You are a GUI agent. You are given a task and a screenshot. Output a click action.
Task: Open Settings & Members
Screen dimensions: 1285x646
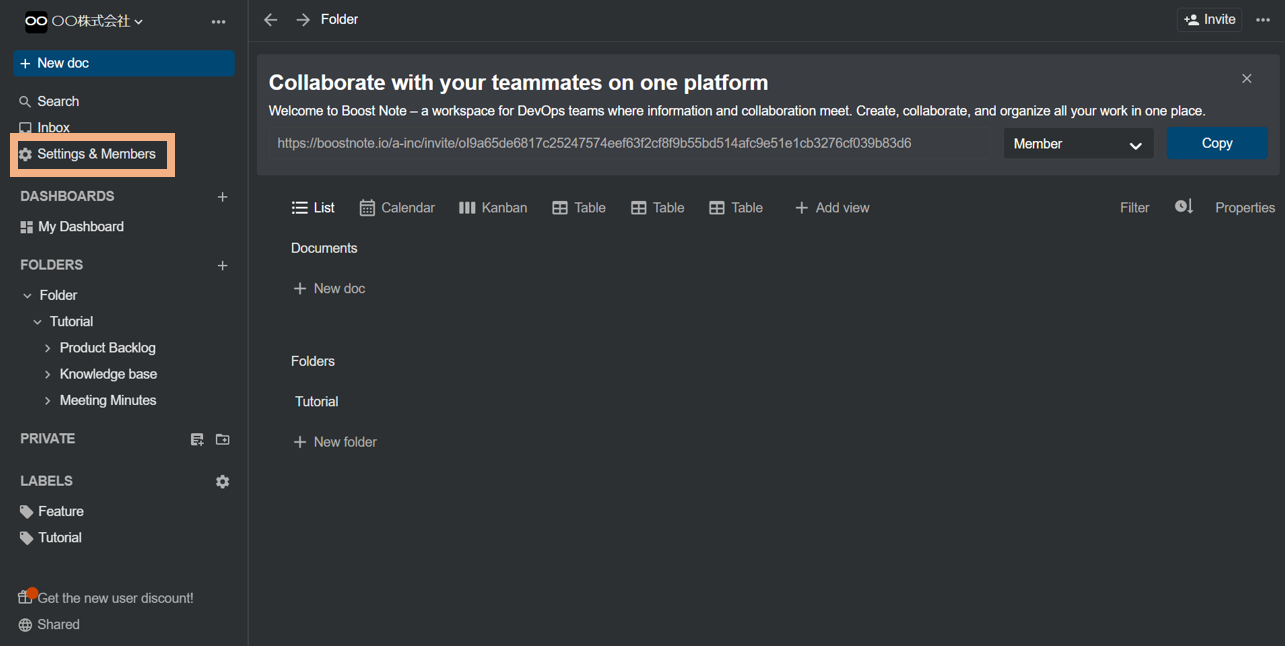click(88, 154)
